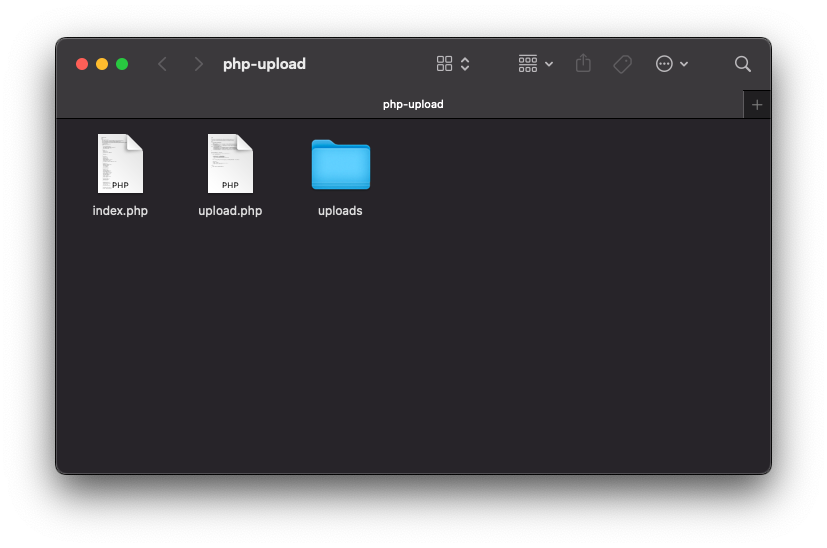Expand the More actions dropdown chevron
827x548 pixels.
pyautogui.click(x=684, y=64)
